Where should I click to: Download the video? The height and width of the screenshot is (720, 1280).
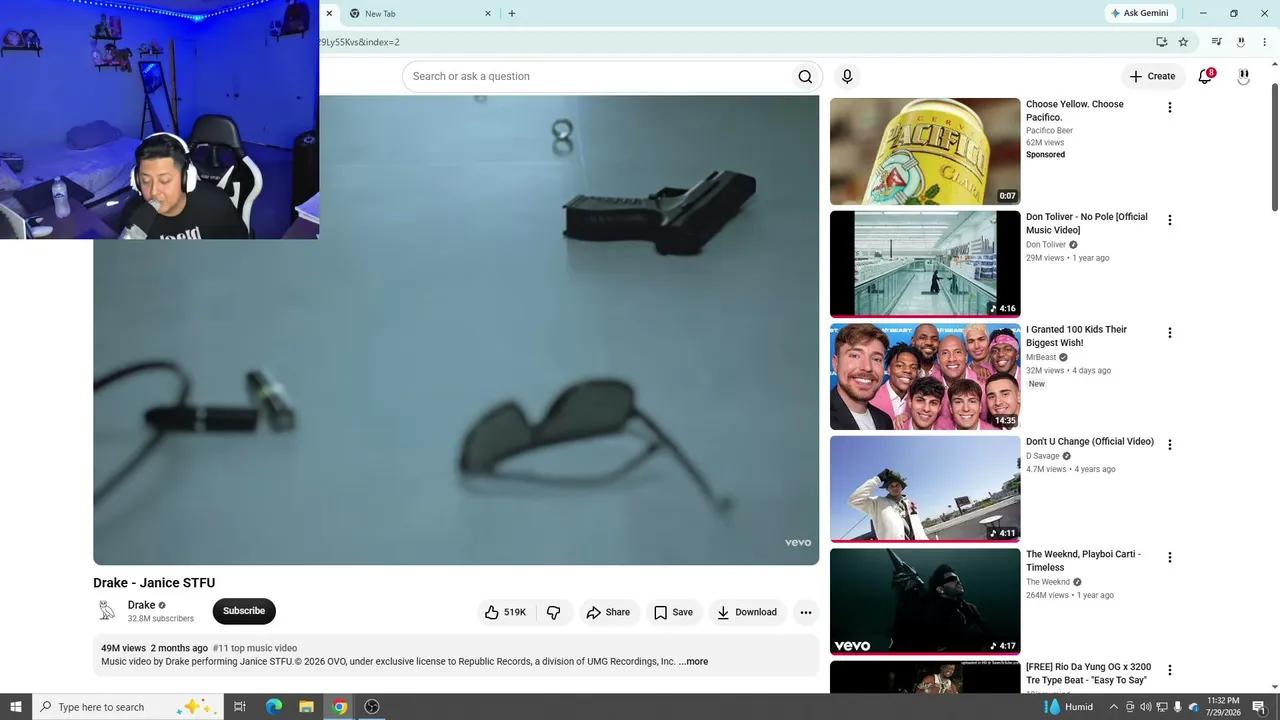tap(747, 612)
